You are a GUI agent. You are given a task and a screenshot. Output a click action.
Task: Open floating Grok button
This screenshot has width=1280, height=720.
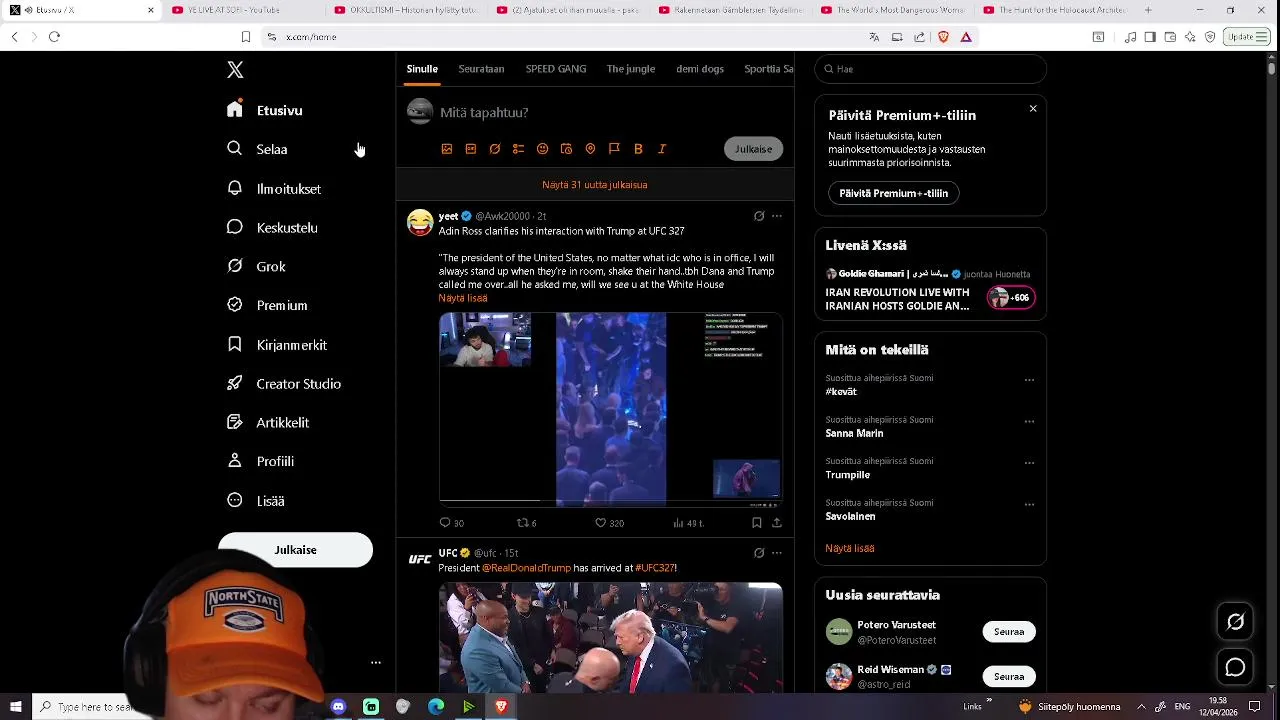pyautogui.click(x=1236, y=622)
